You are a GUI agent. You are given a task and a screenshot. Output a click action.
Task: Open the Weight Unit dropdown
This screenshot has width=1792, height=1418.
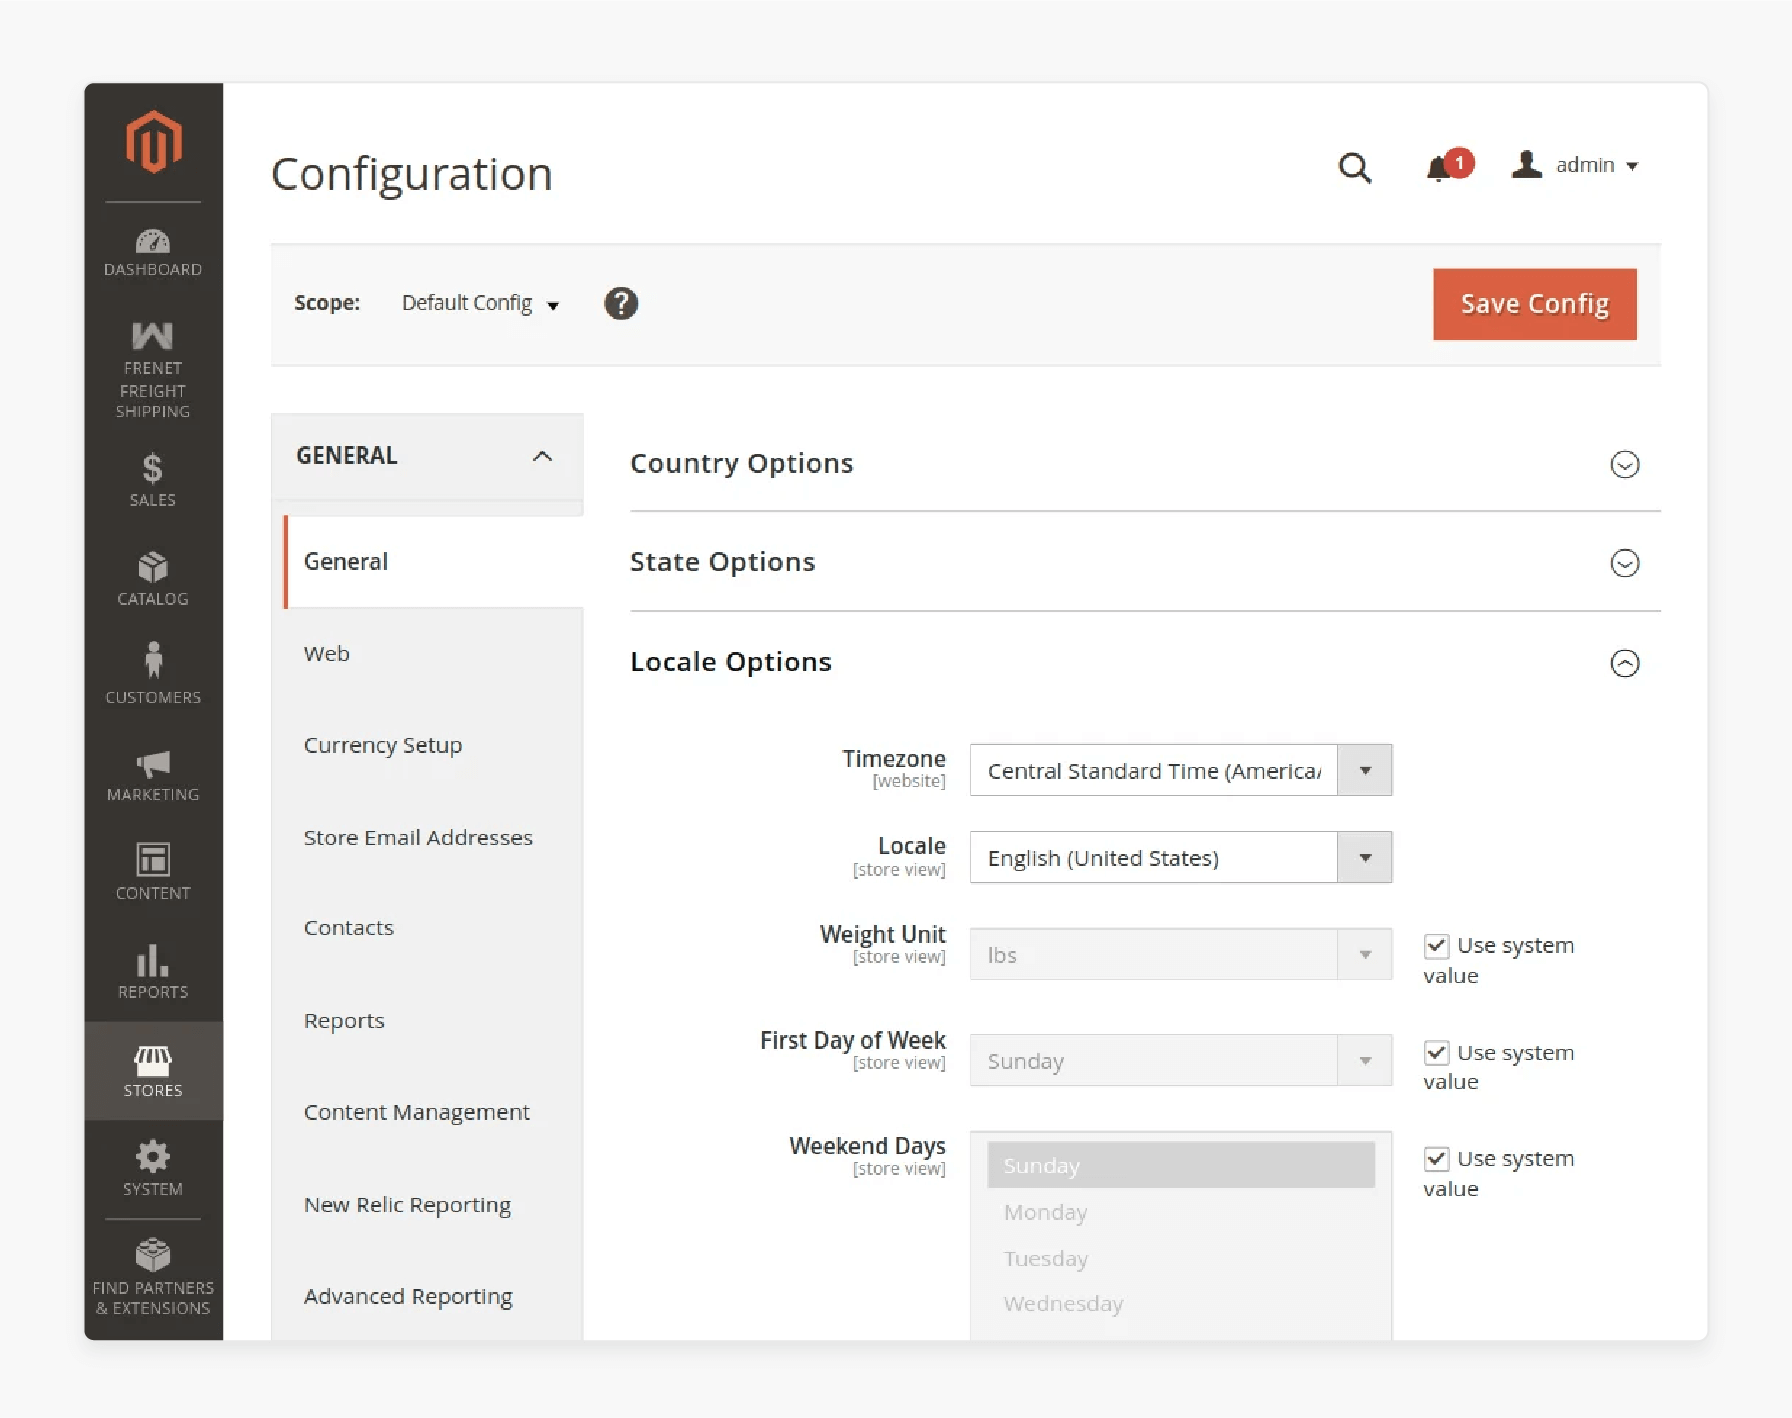click(1180, 954)
